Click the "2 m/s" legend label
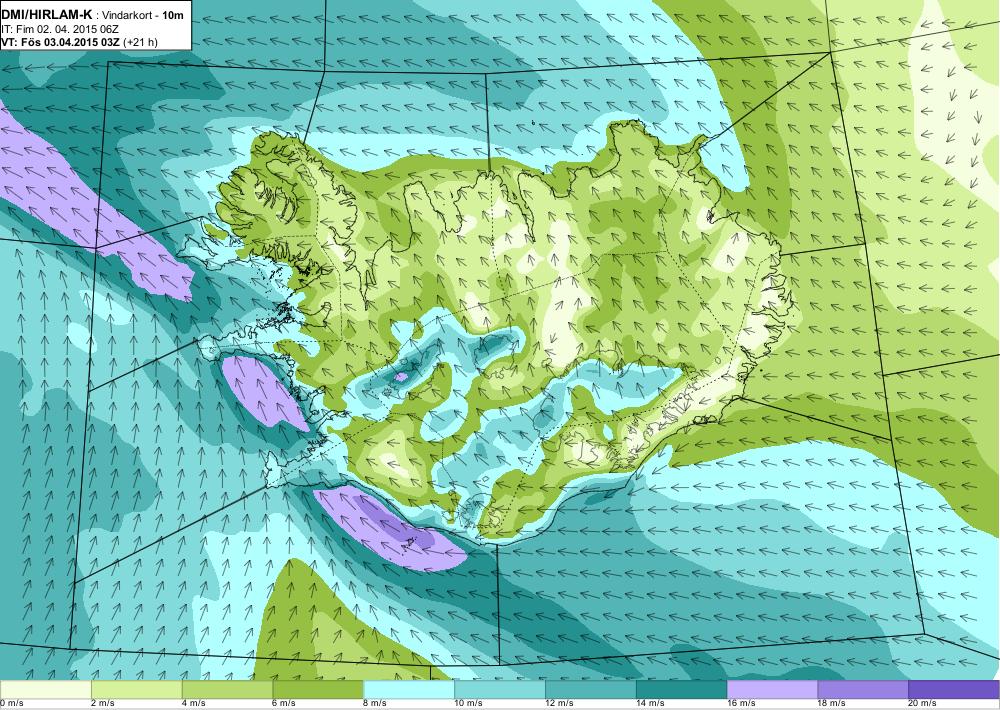1000x710 pixels. pyautogui.click(x=103, y=704)
